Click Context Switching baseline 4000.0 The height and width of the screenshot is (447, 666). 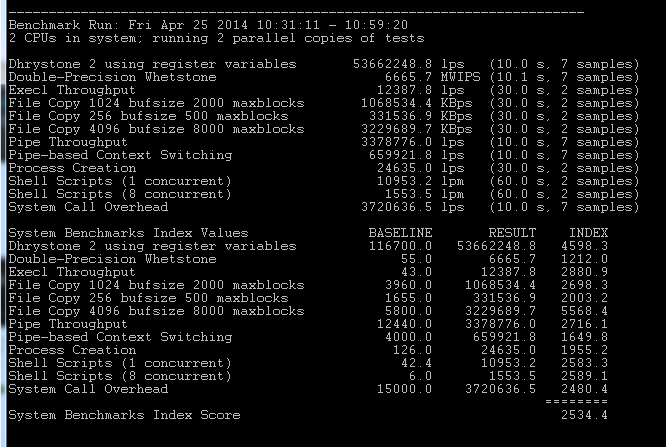[x=408, y=337]
